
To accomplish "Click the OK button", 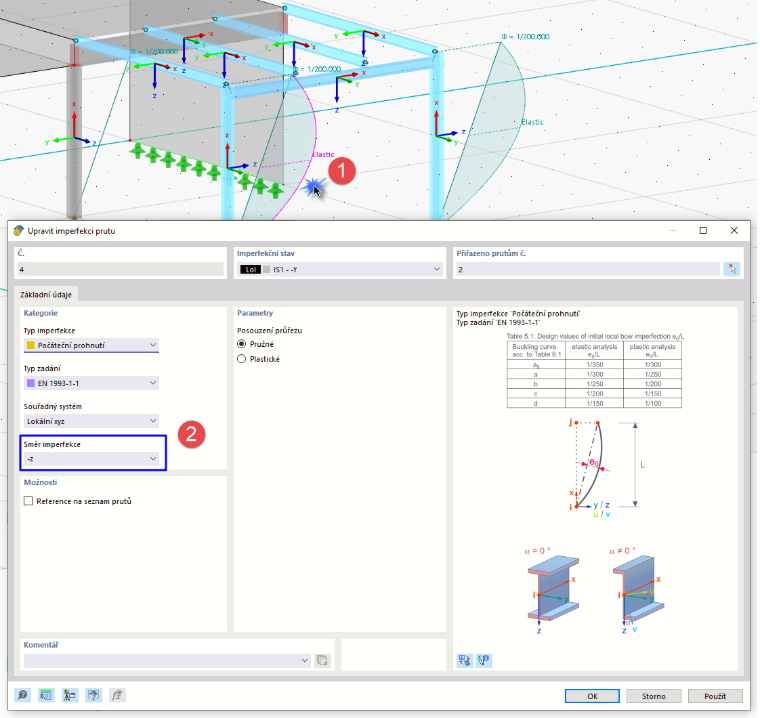I will [x=592, y=696].
